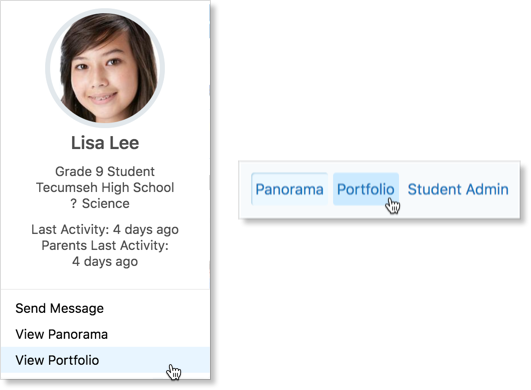Click blank area right of View Panorama
Screen dimensions: 531x390
pyautogui.click(x=157, y=334)
